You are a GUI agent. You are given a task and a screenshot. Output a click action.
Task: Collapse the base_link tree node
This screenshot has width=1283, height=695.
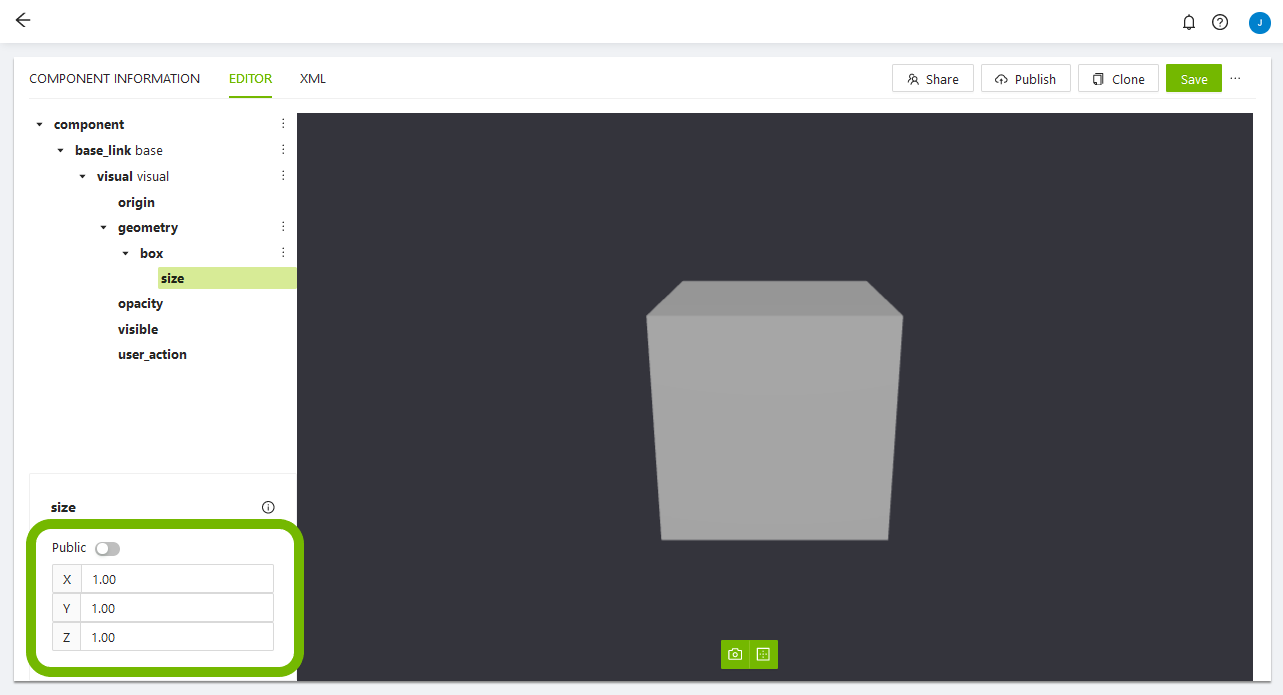click(x=61, y=151)
